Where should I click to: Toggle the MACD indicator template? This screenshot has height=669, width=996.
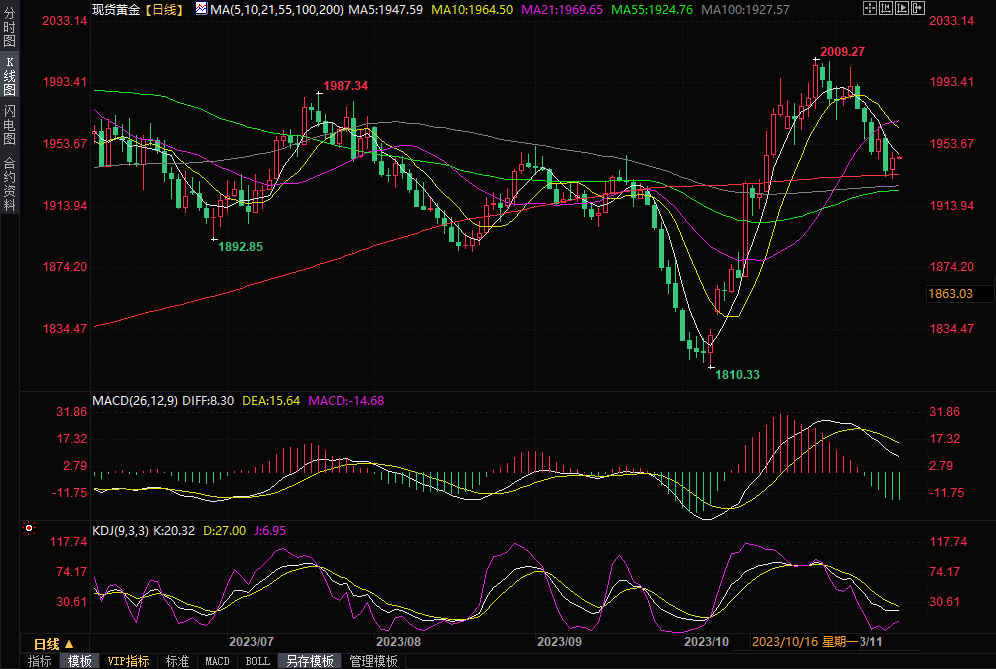(x=217, y=661)
